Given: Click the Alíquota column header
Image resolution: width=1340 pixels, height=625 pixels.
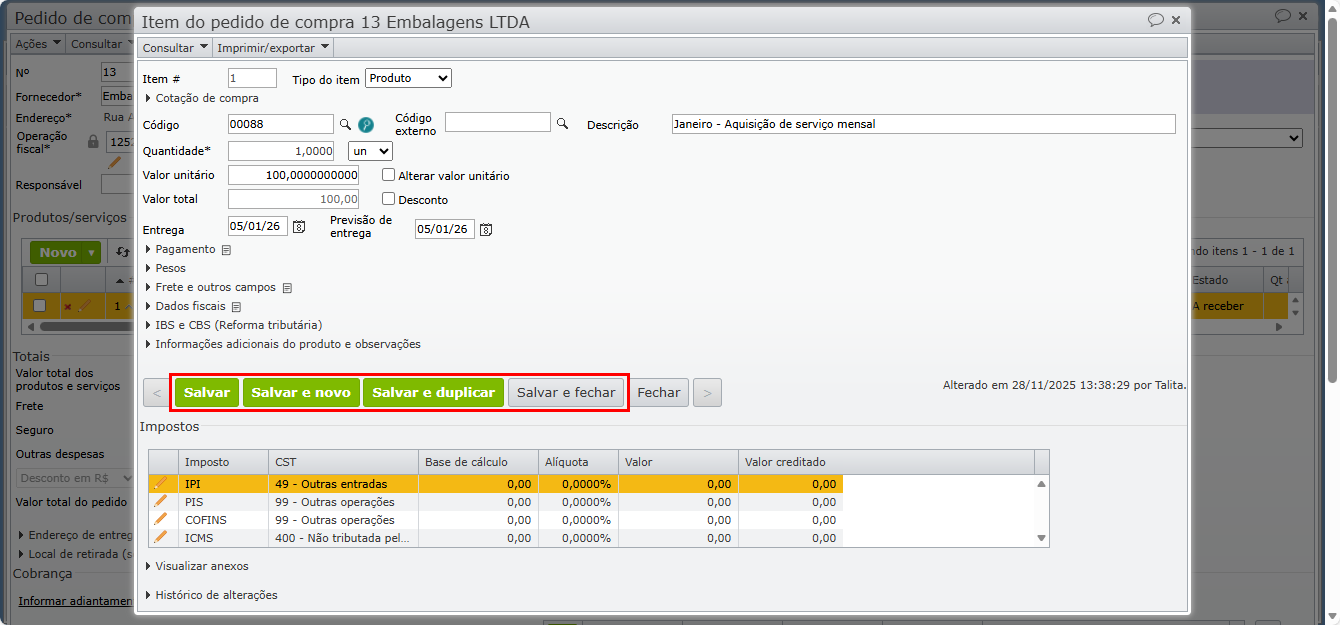Looking at the screenshot, I should [x=577, y=462].
